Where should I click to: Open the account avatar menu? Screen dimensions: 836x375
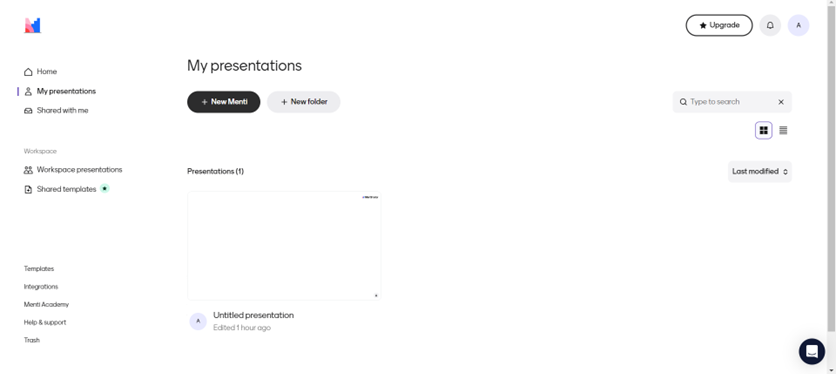pyautogui.click(x=798, y=25)
